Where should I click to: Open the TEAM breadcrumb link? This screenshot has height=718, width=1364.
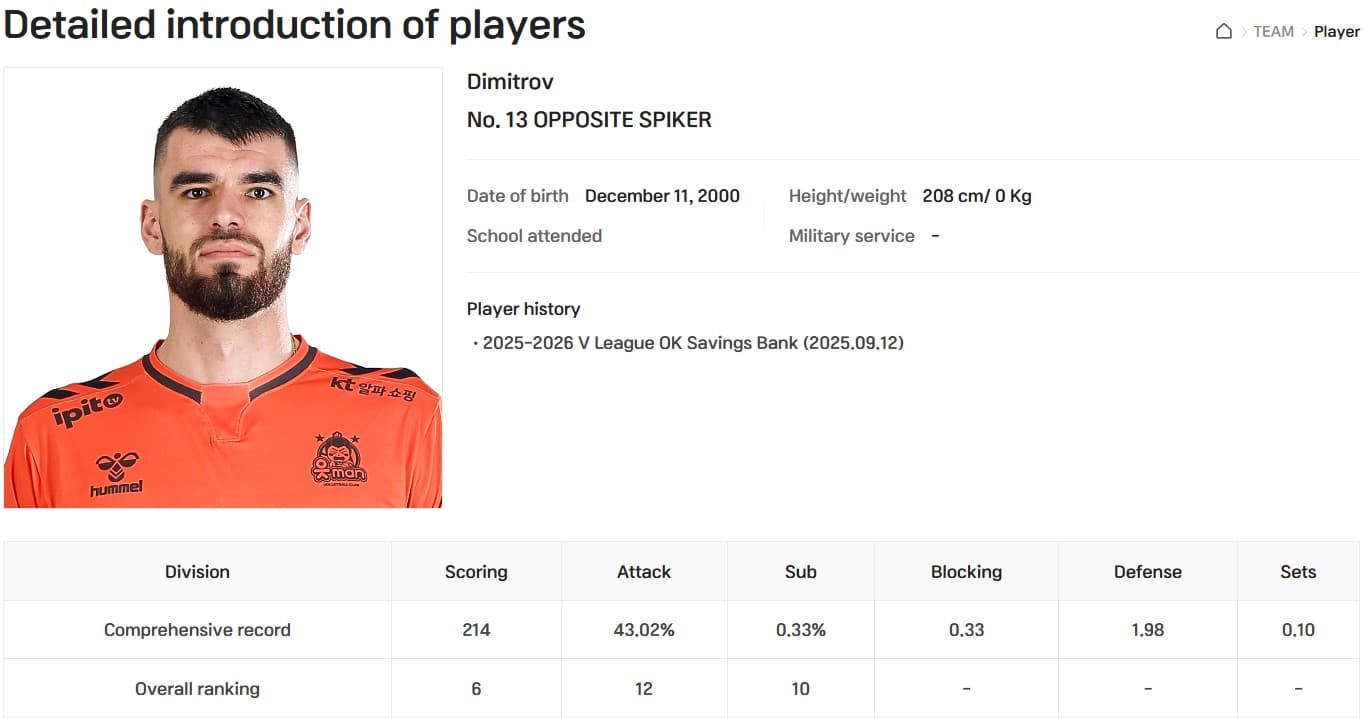click(x=1273, y=31)
